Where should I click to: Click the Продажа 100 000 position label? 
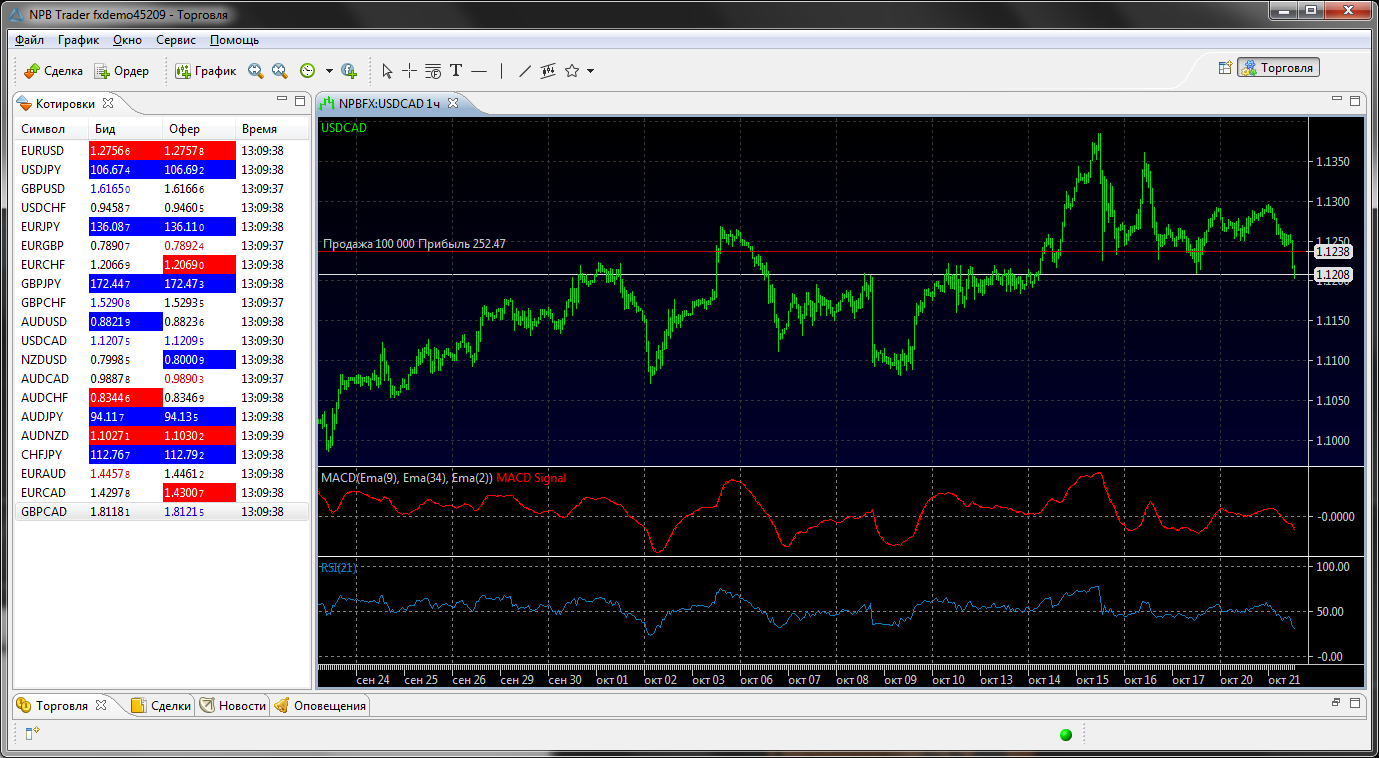[414, 244]
